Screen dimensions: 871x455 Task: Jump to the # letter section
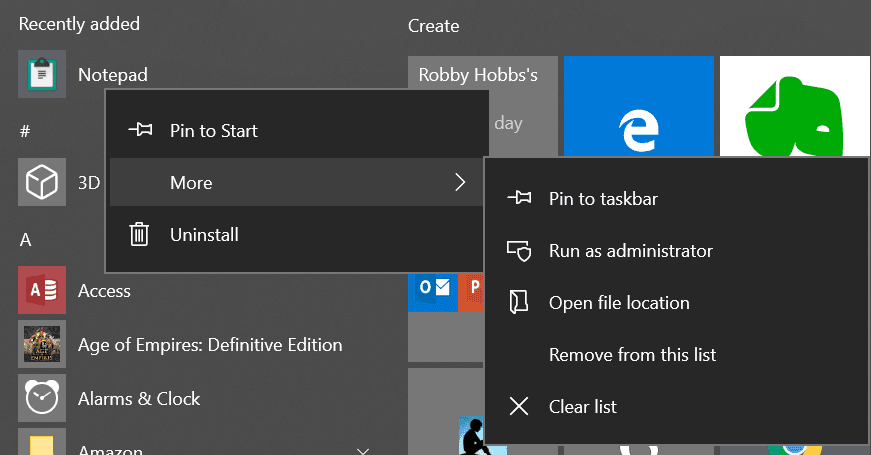tap(25, 131)
